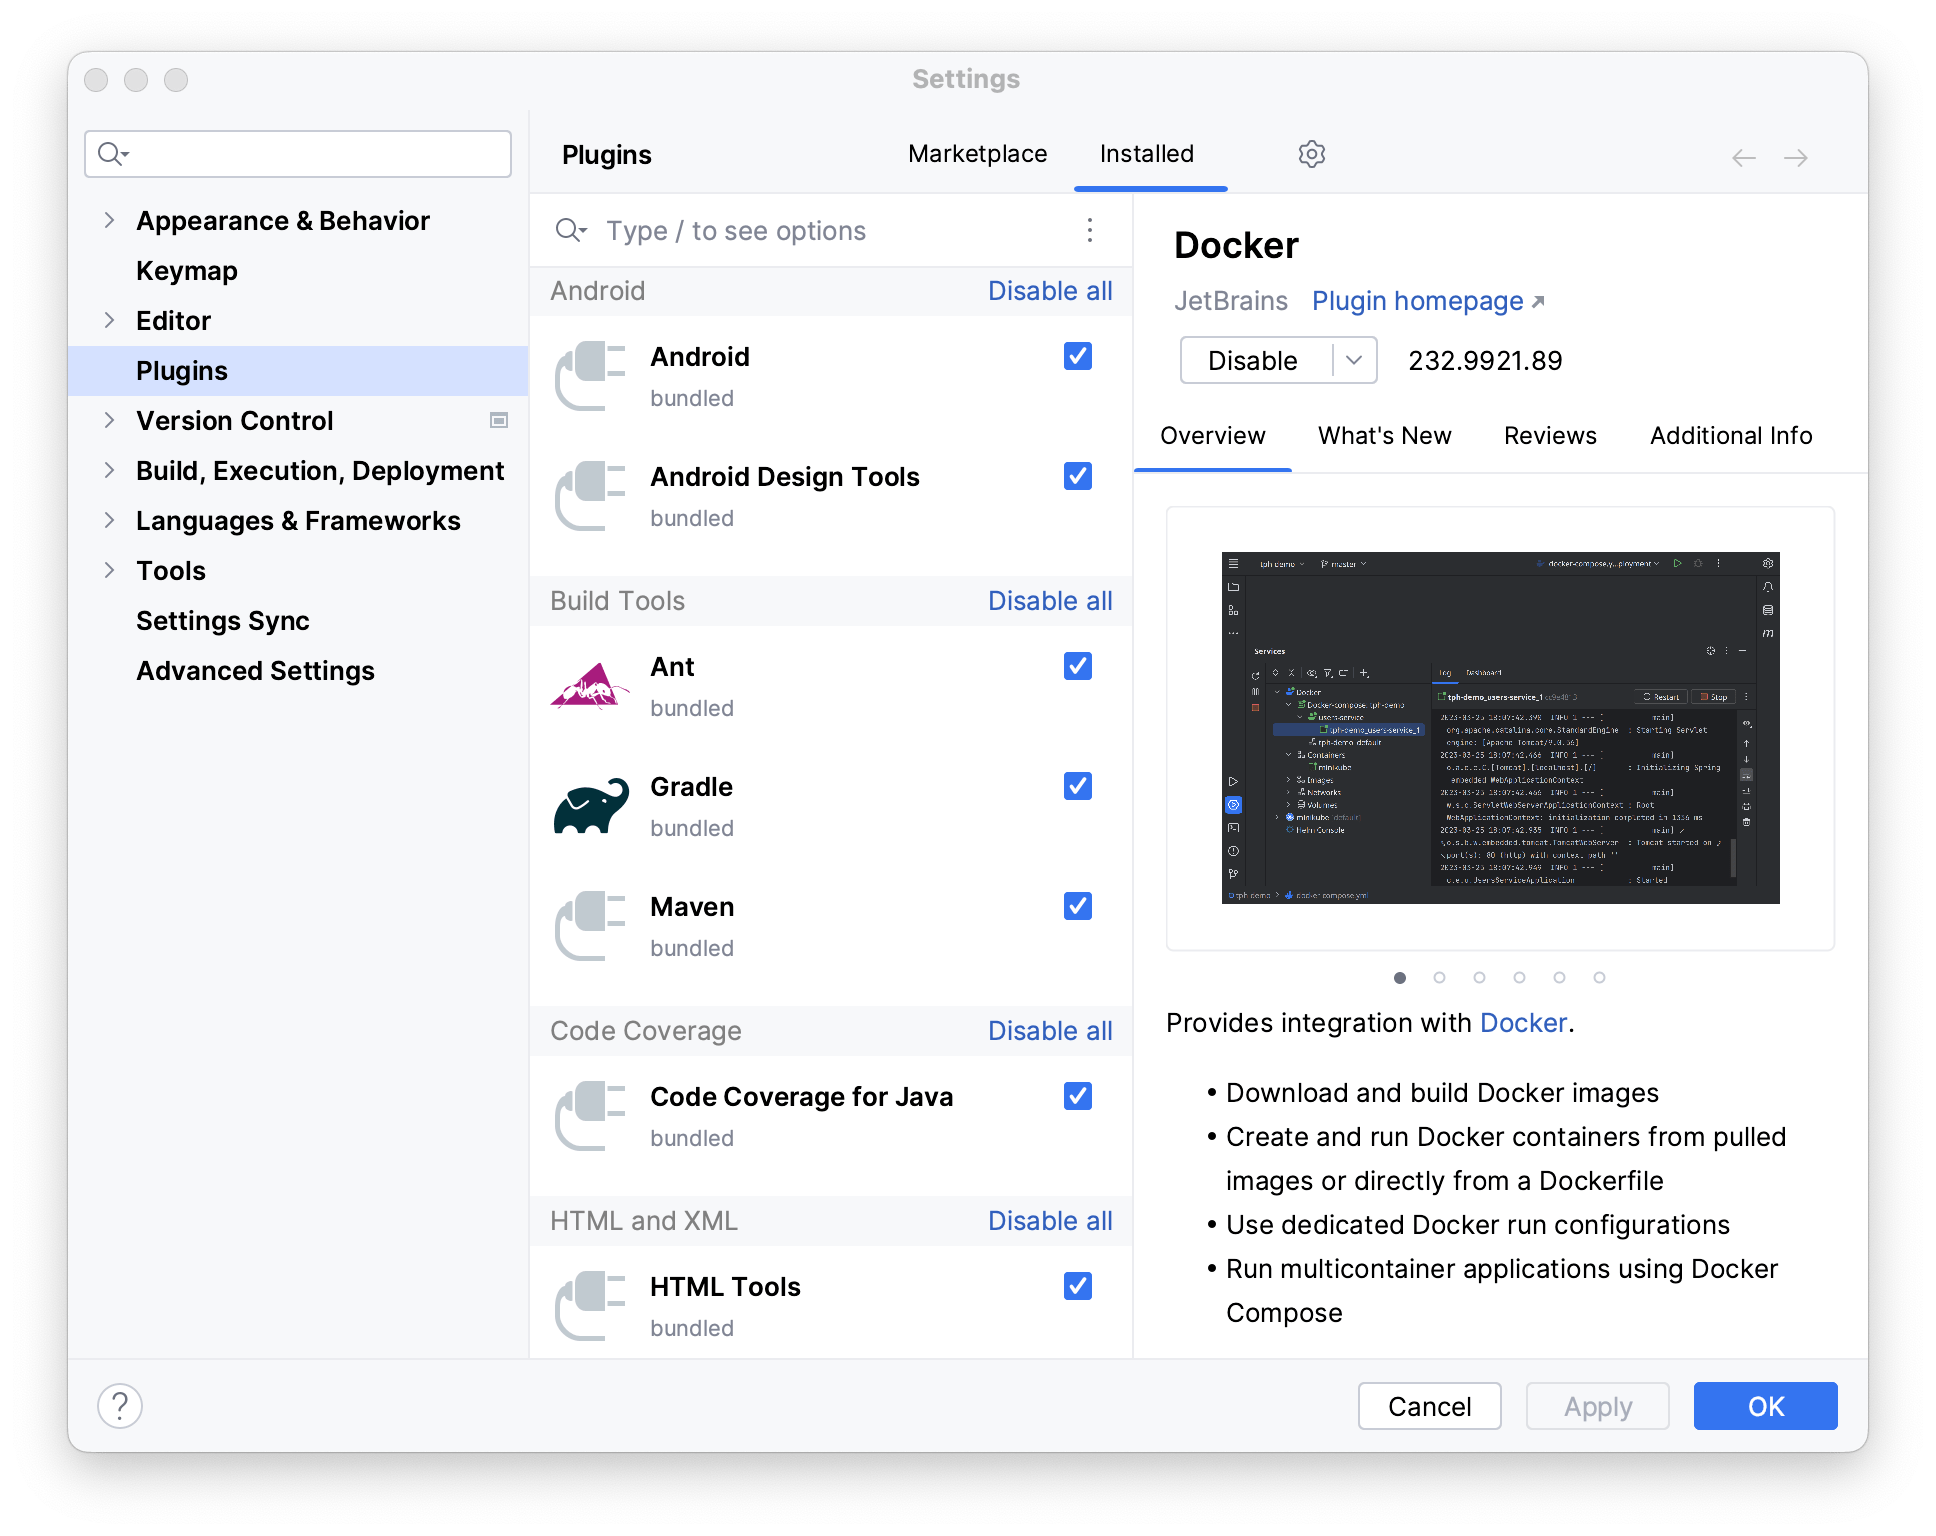The height and width of the screenshot is (1536, 1936).
Task: Open the Reviews tab
Action: tap(1550, 436)
